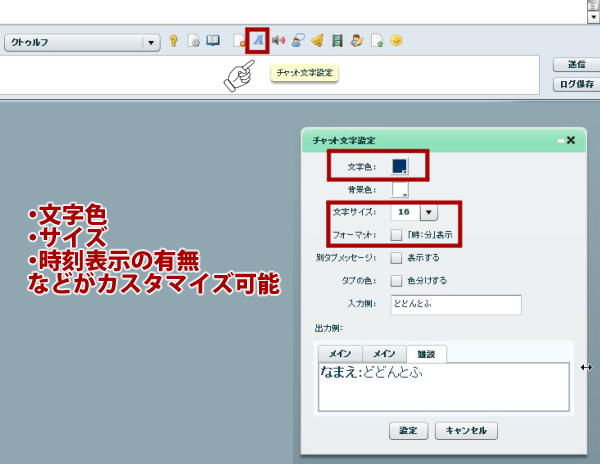Screen dimensions: 600x464
Task: Open the クトゥルフ dropdown list
Action: pos(151,43)
